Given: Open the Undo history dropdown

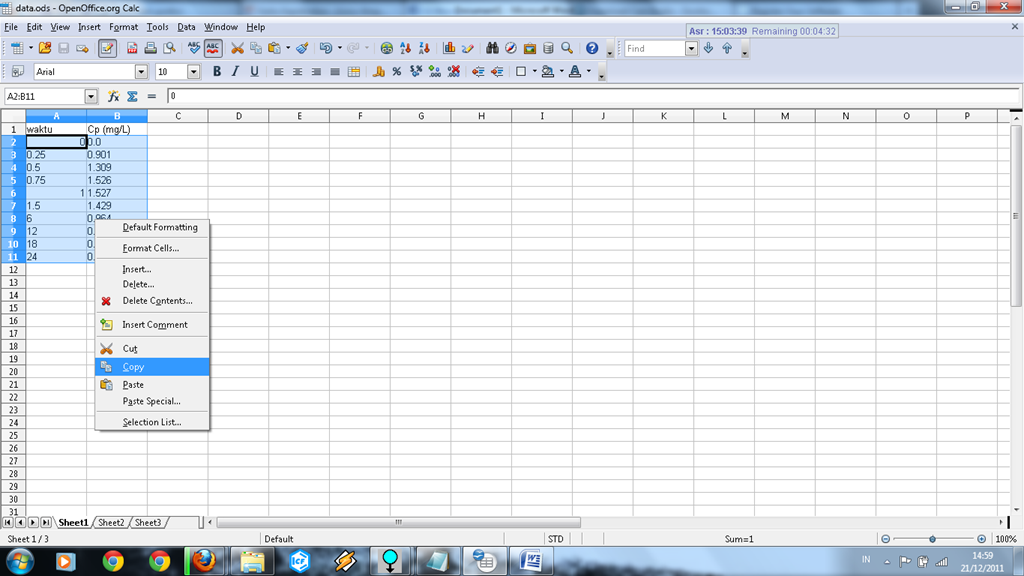Looking at the screenshot, I should [340, 48].
